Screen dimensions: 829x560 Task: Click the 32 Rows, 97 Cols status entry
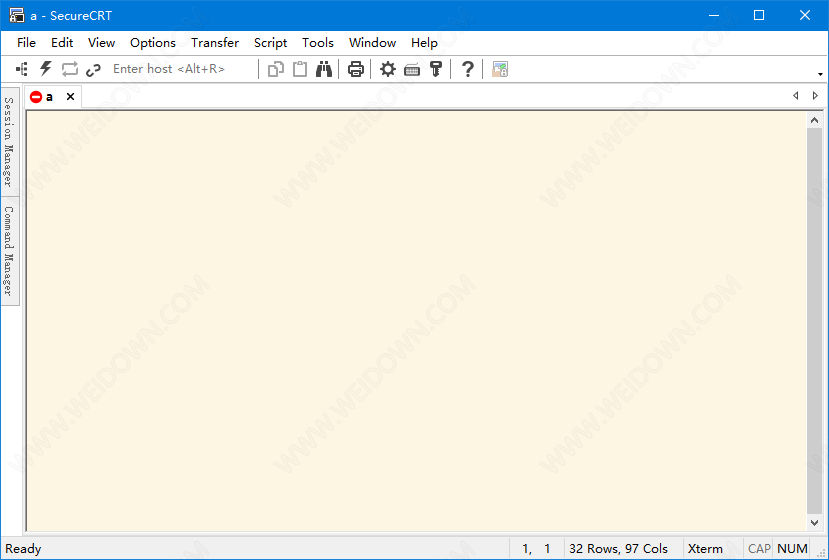[618, 549]
